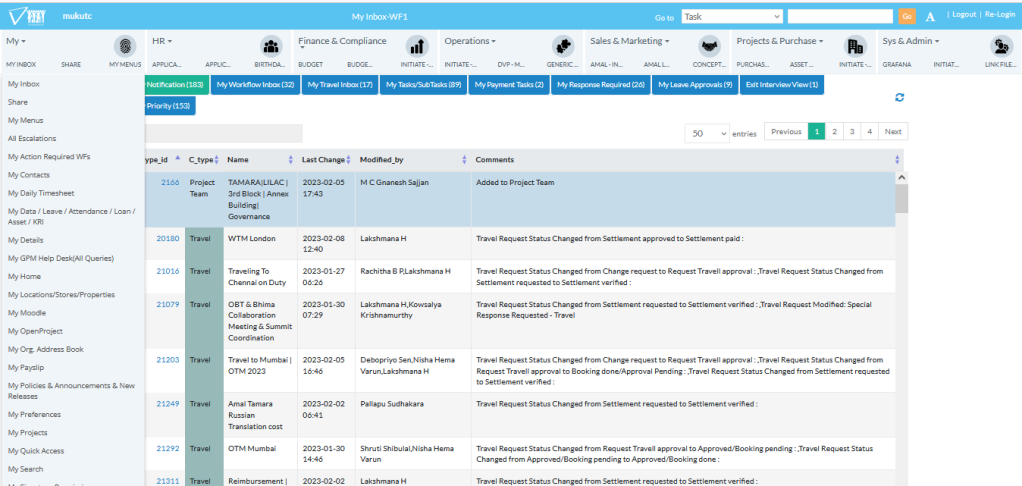Click the company logo at top left
1022x486 pixels.
(27, 16)
